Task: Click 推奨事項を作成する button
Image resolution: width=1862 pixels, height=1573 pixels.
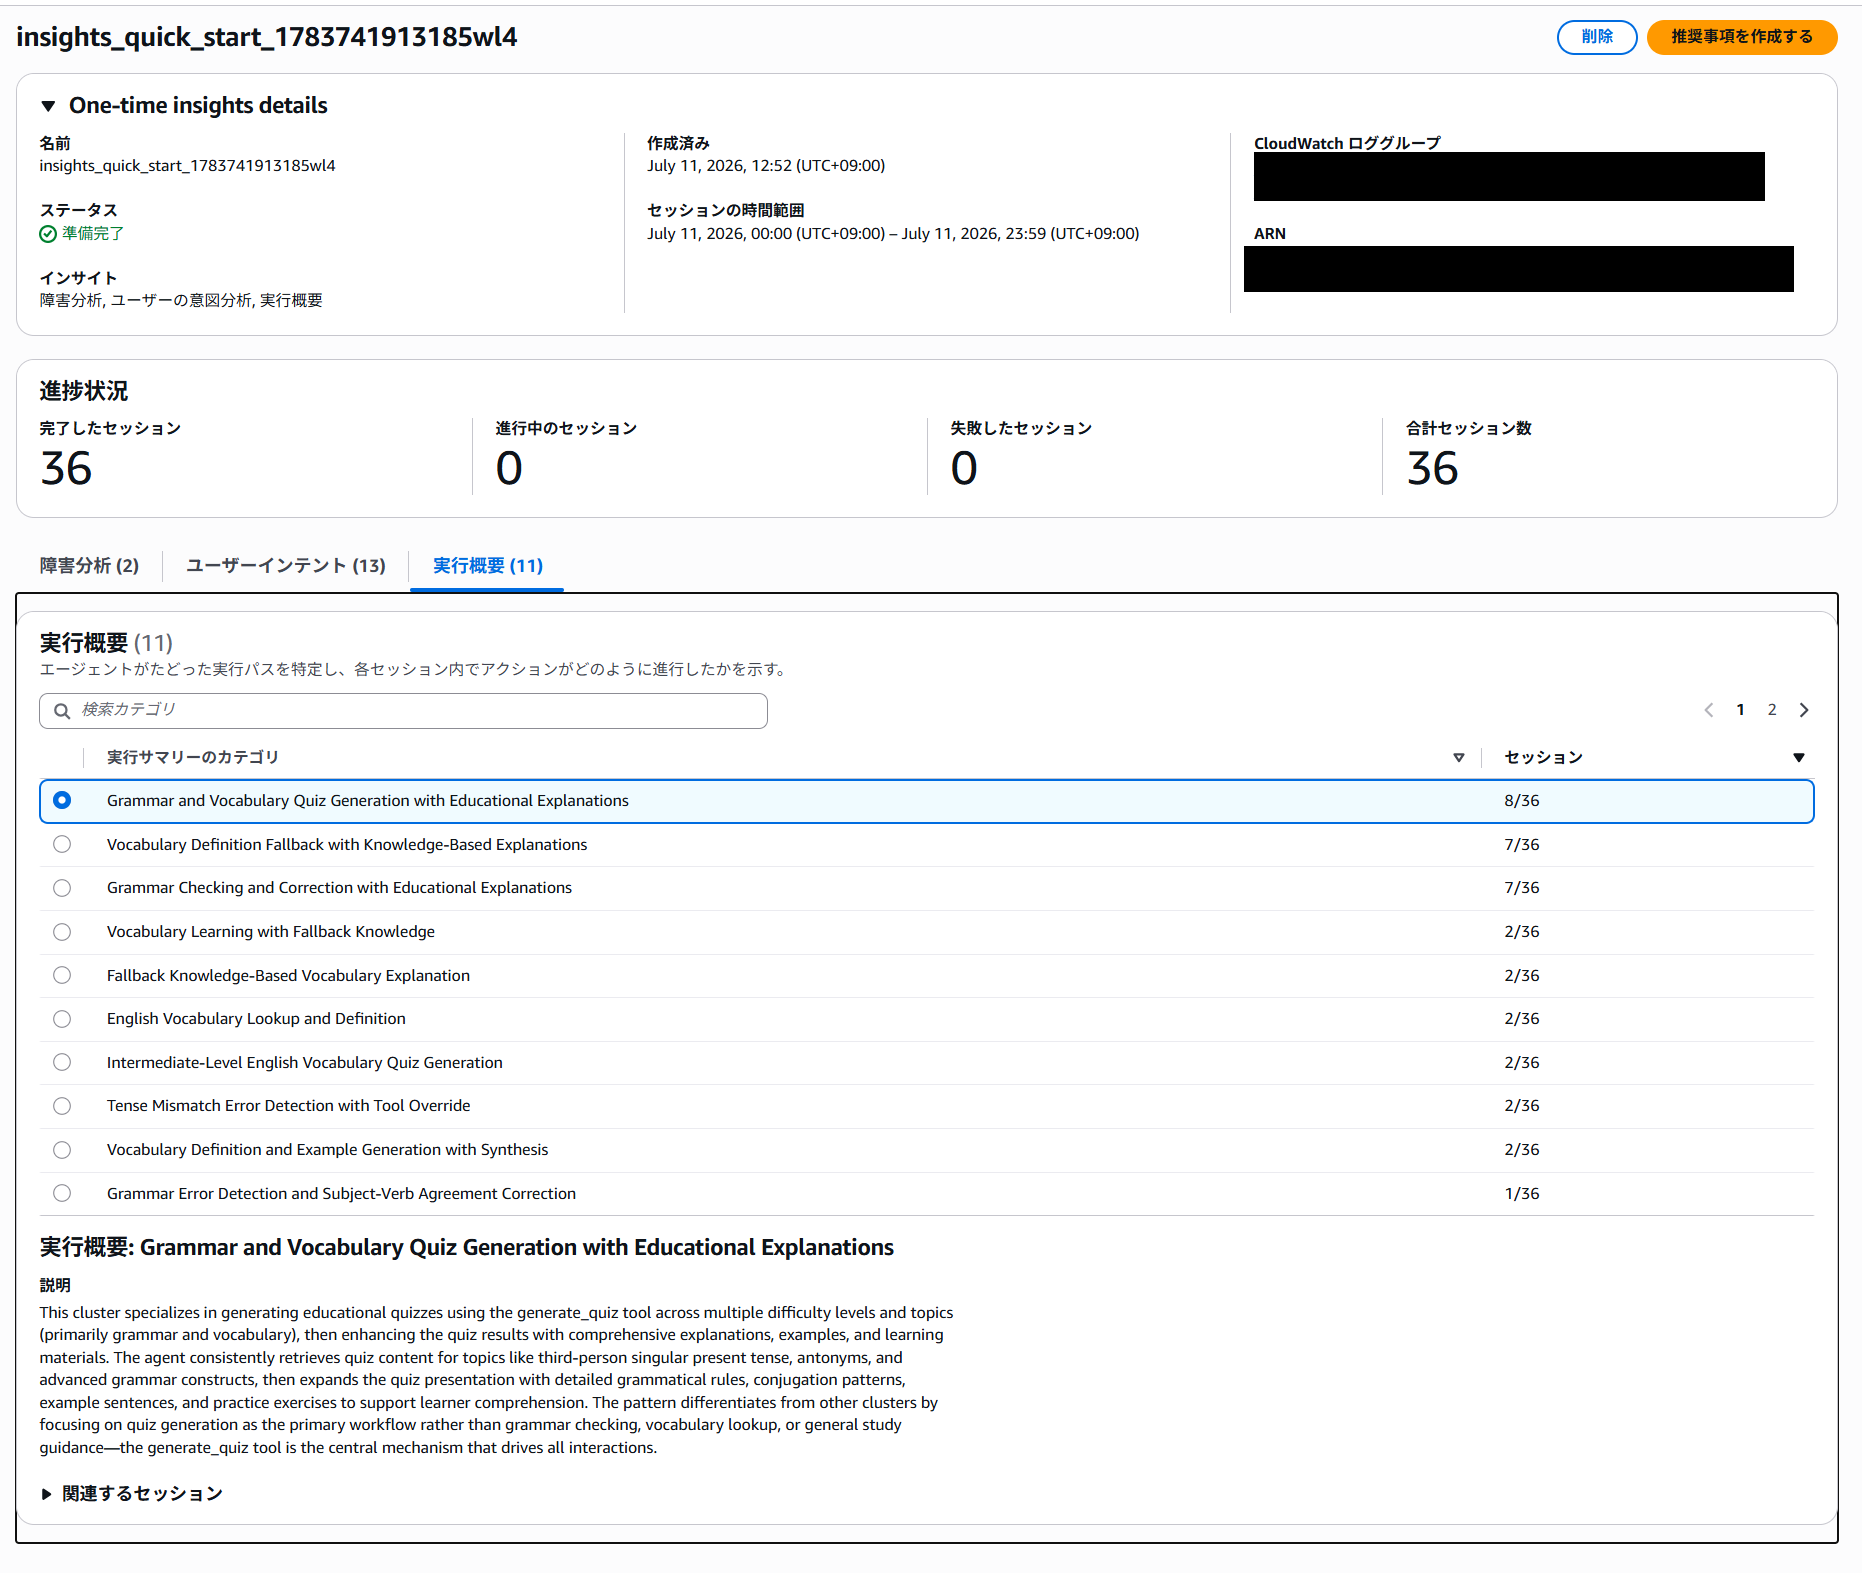Action: pos(1741,37)
